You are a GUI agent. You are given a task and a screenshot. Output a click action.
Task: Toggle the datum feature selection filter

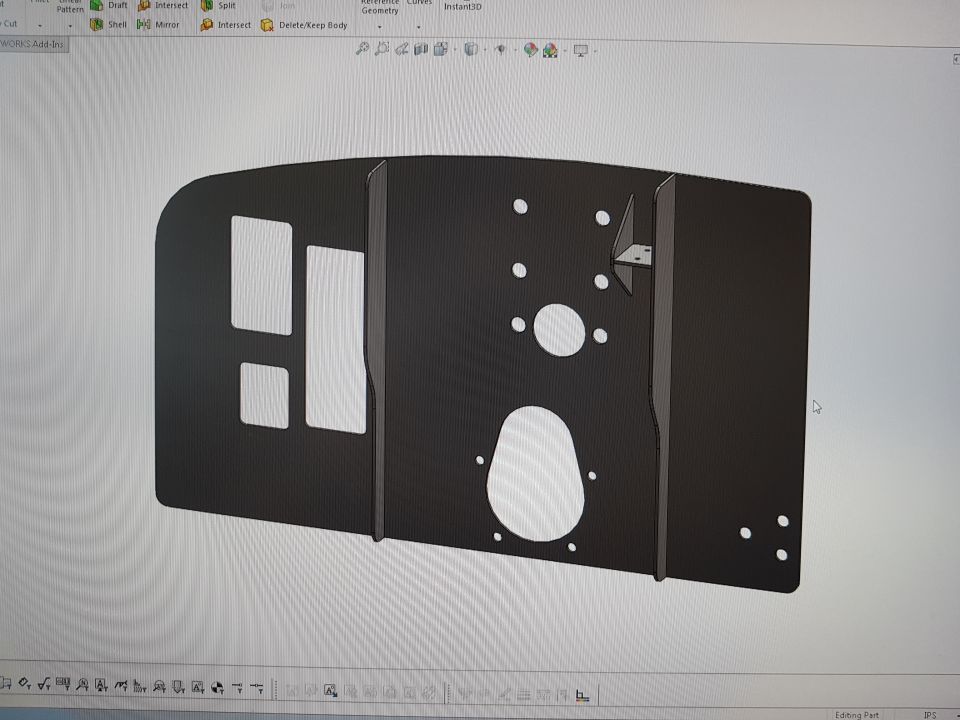coord(102,685)
